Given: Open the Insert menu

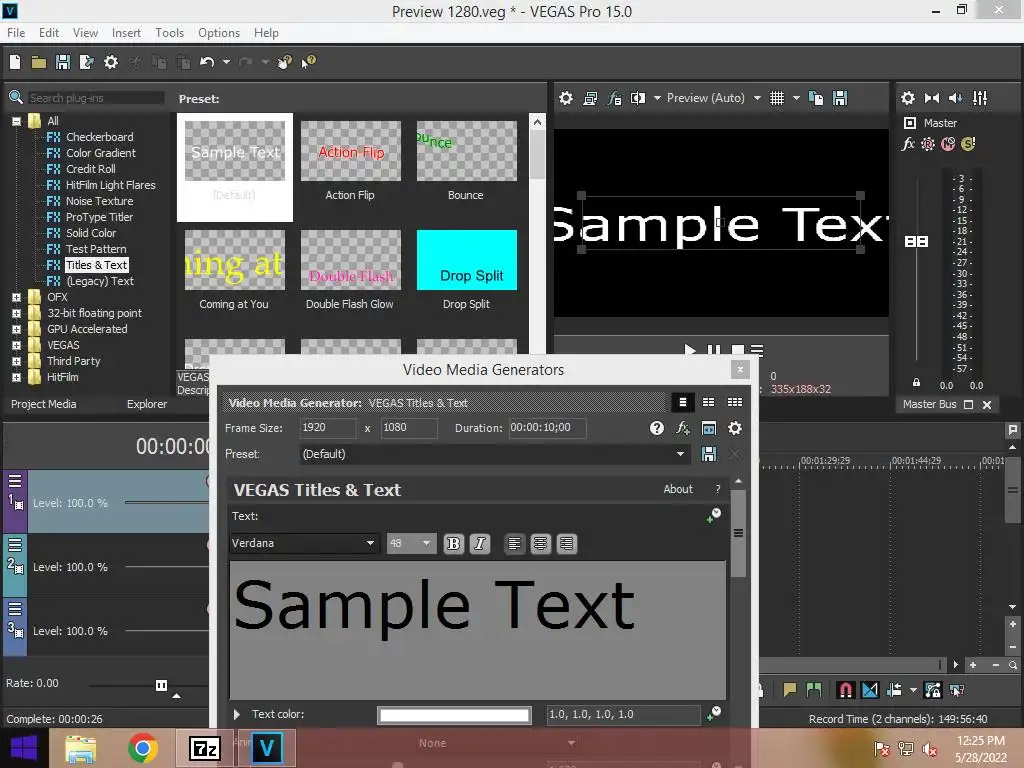Looking at the screenshot, I should 126,33.
